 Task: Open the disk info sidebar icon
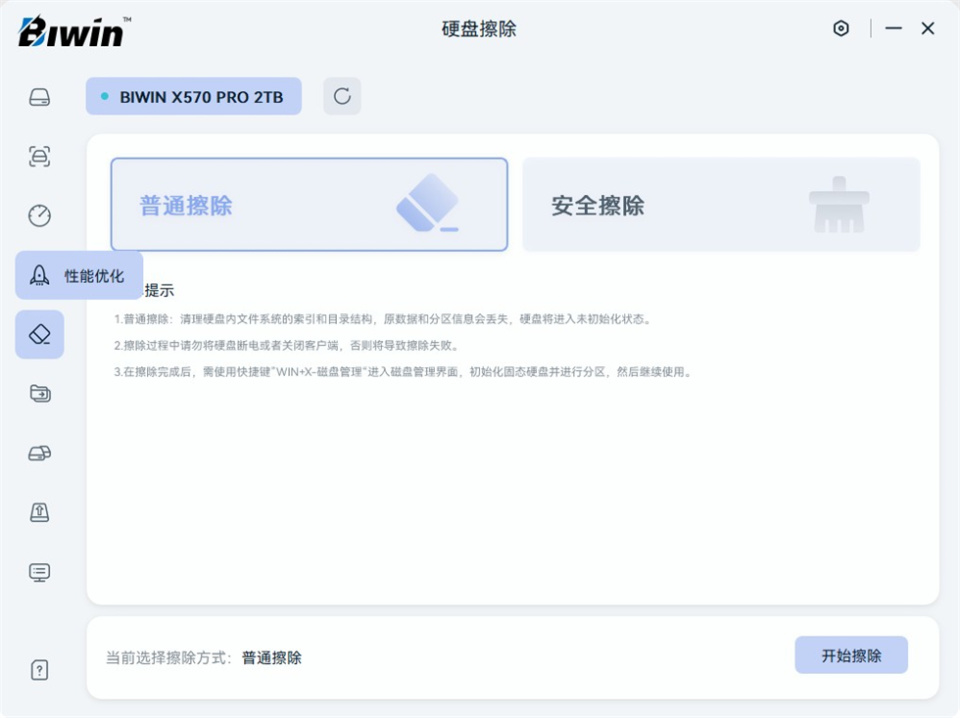click(40, 97)
